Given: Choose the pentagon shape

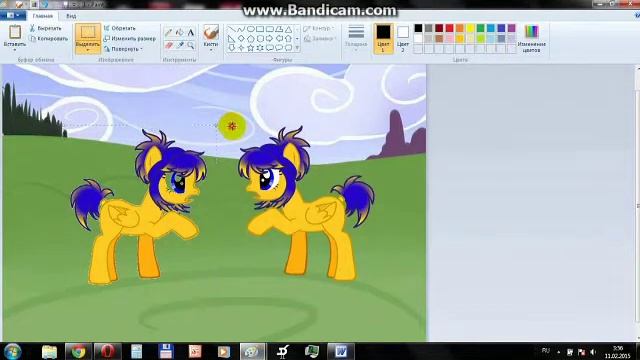Looking at the screenshot, I should click(250, 38).
